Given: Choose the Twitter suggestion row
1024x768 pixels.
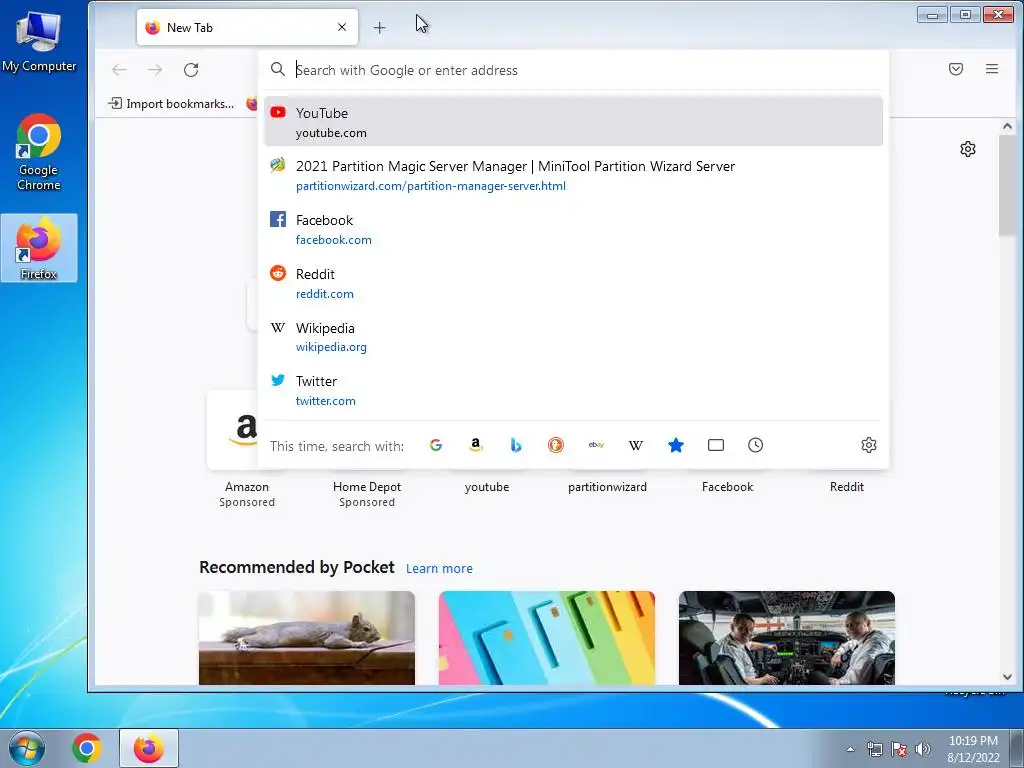Looking at the screenshot, I should (573, 391).
